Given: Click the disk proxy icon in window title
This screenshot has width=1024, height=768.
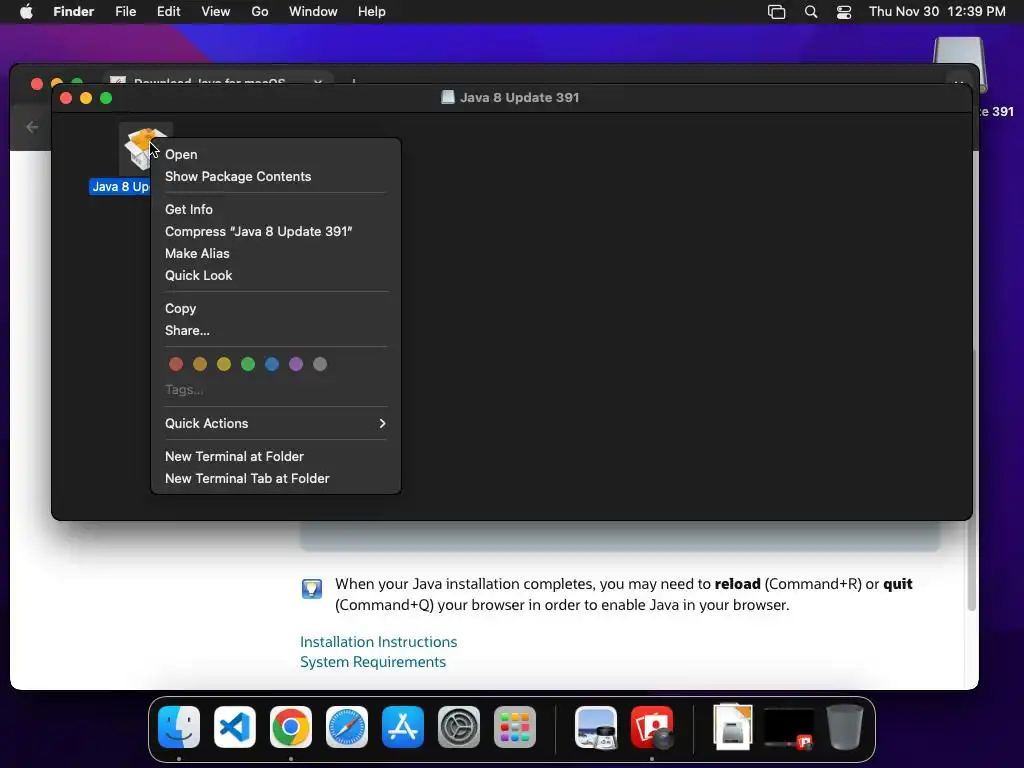Looking at the screenshot, I should coord(447,97).
